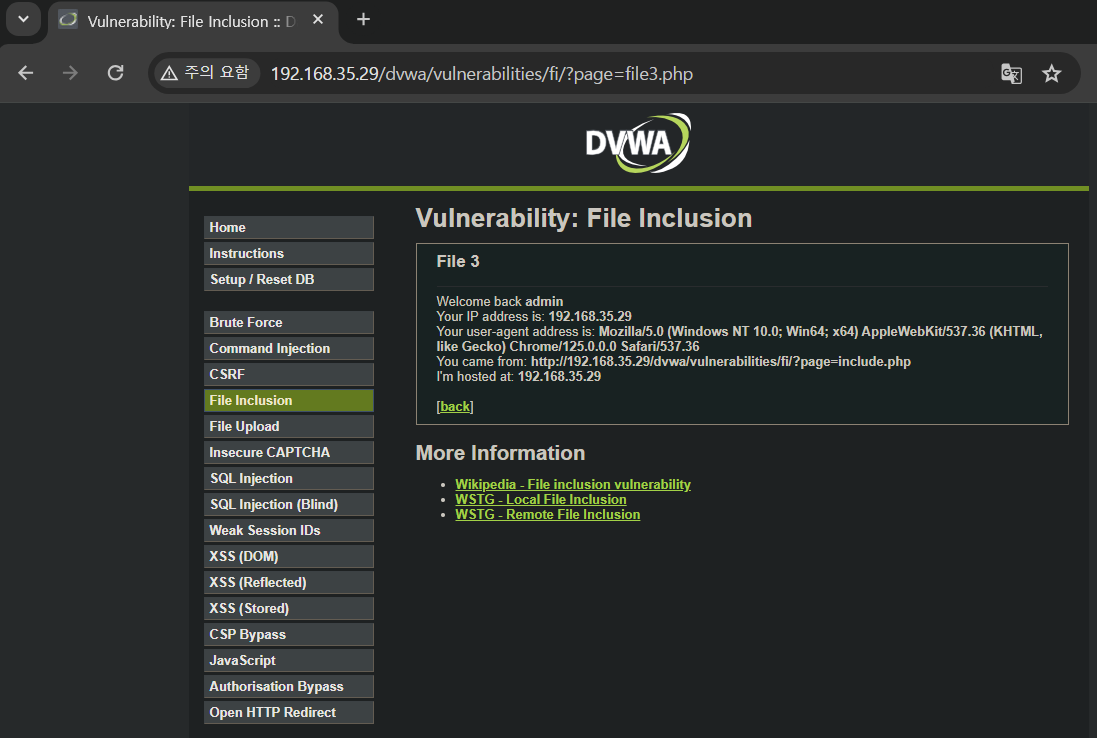
Task: Click the not-secure warning badge
Action: 206,73
